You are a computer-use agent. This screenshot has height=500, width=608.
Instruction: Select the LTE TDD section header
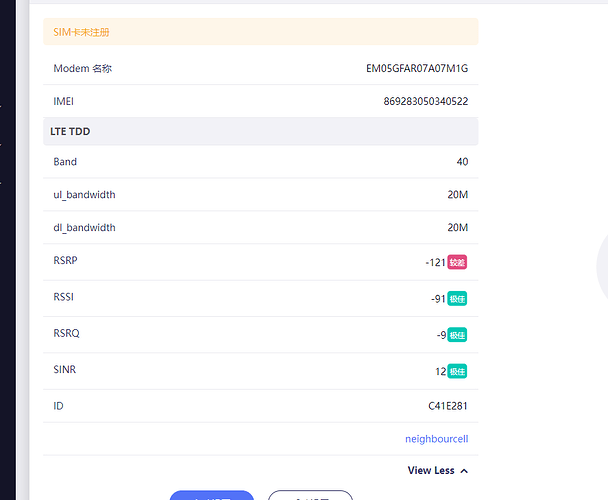(260, 131)
